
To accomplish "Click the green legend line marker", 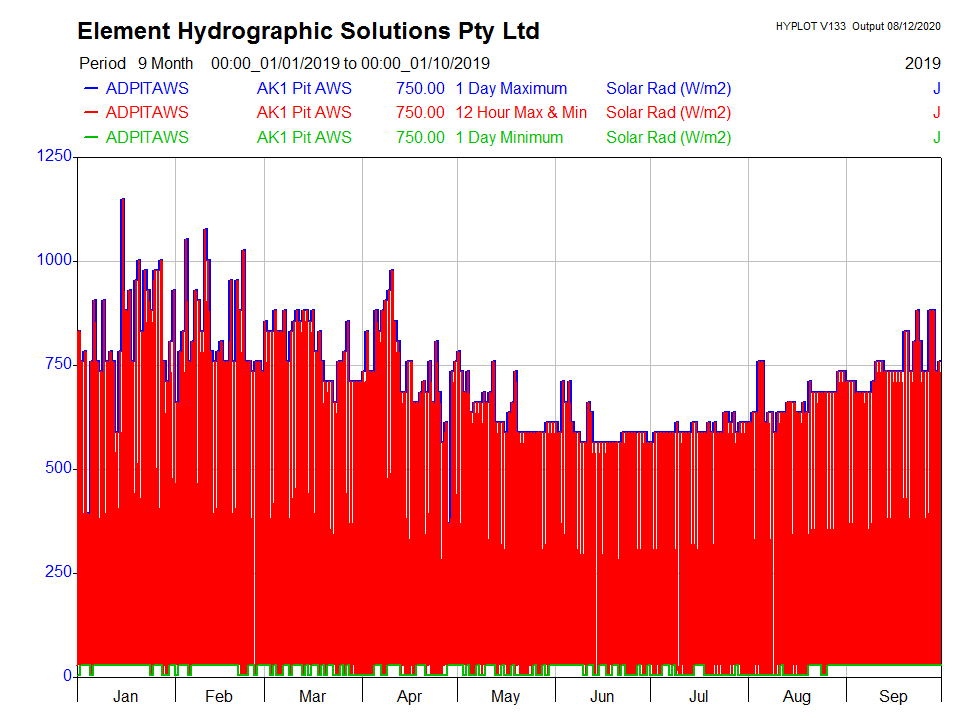I will (90, 138).
